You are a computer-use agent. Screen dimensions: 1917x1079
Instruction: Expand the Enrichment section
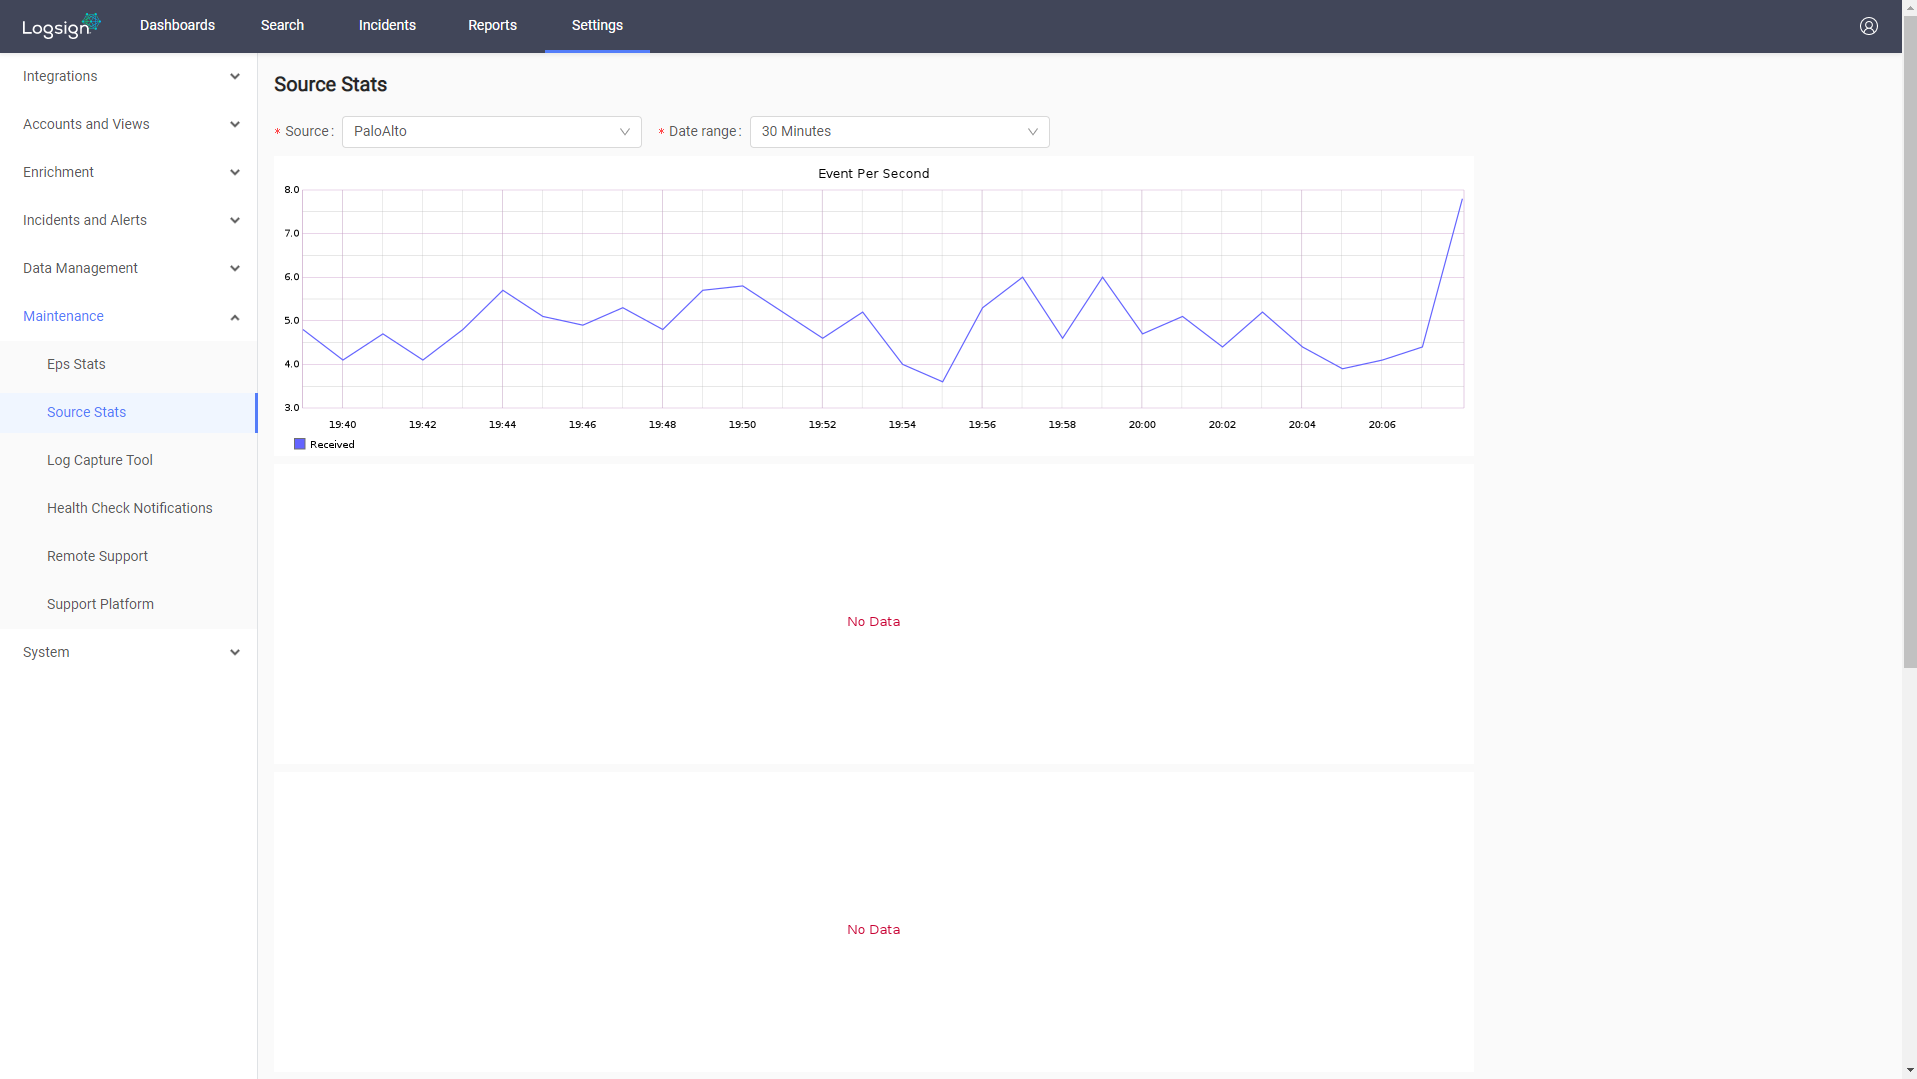tap(128, 172)
